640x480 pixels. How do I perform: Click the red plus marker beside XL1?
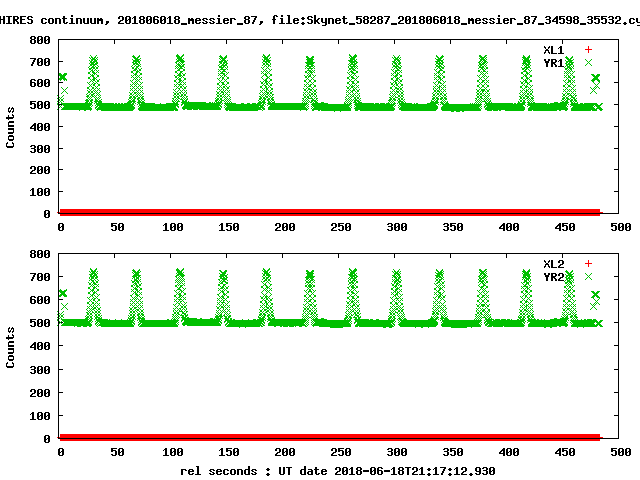coord(588,50)
